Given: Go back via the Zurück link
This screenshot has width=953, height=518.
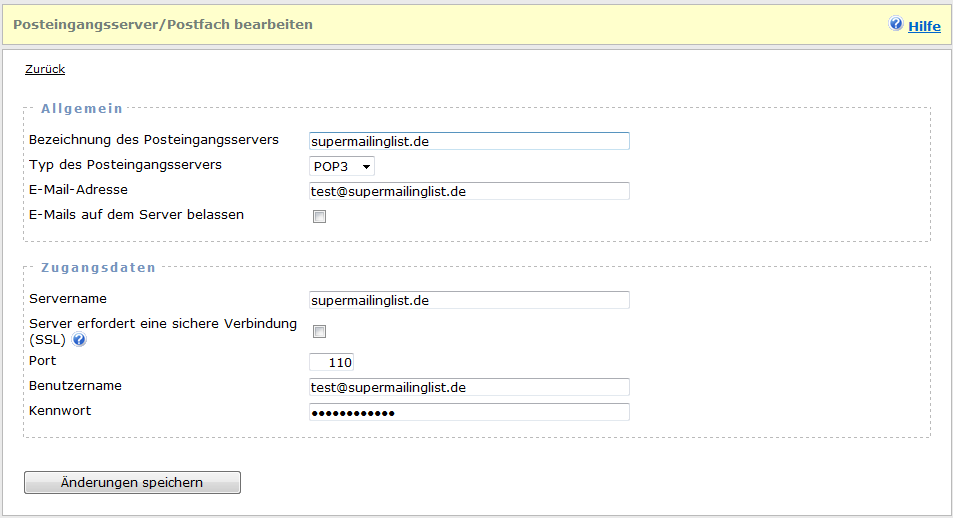Looking at the screenshot, I should pyautogui.click(x=45, y=69).
